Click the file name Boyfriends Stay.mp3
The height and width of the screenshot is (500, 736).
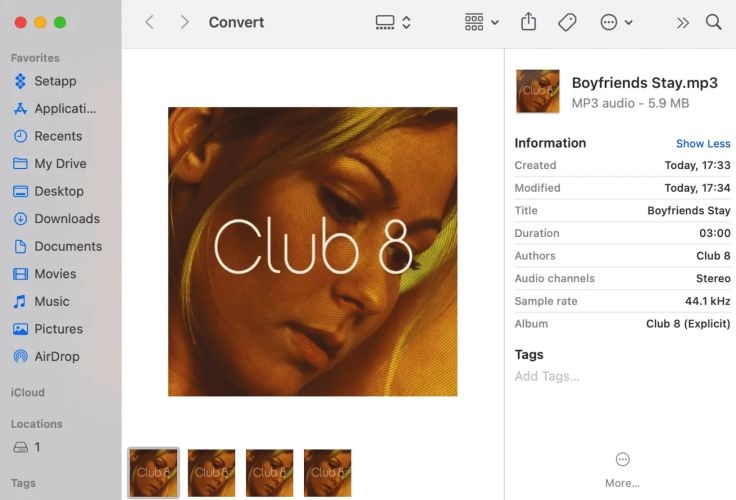[644, 83]
